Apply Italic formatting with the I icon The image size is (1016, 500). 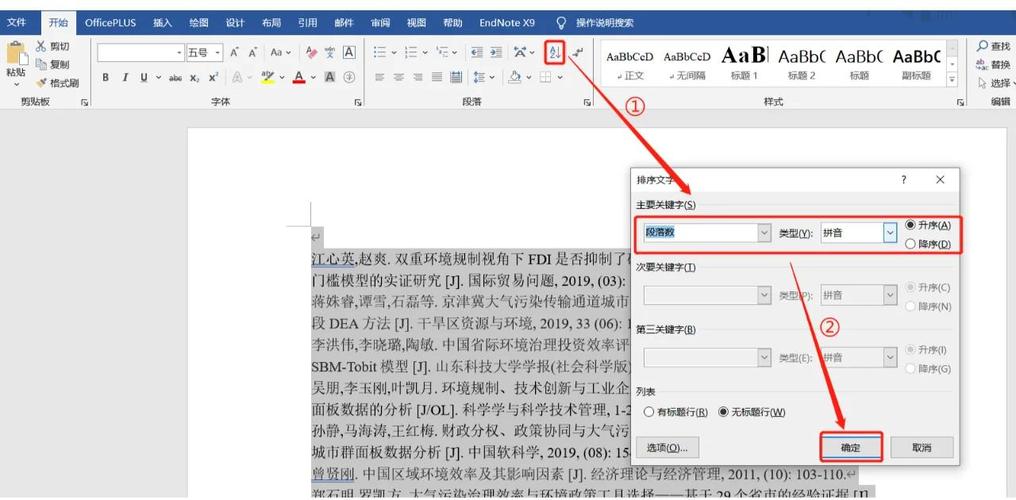pos(125,77)
